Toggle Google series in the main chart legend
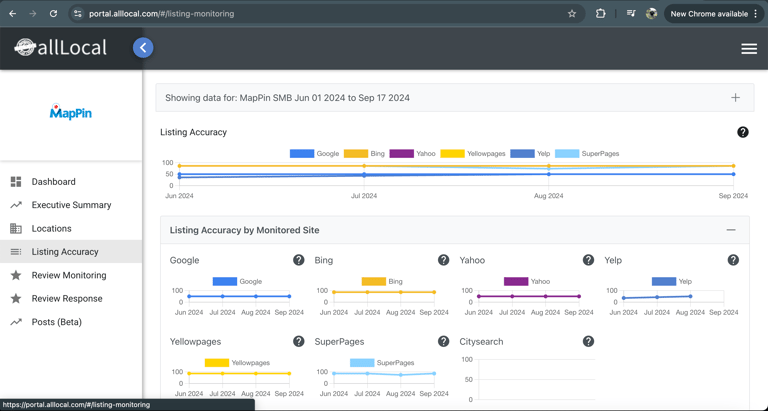768x411 pixels. [x=314, y=153]
